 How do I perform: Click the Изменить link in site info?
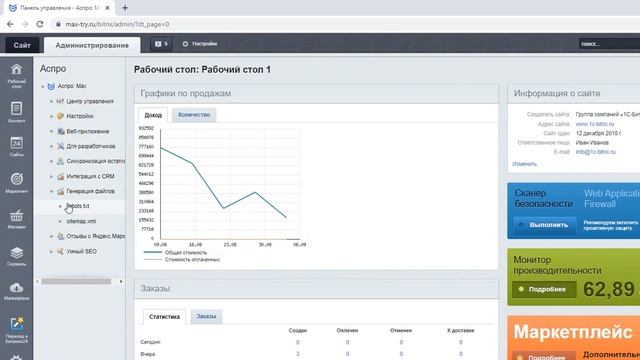[524, 164]
